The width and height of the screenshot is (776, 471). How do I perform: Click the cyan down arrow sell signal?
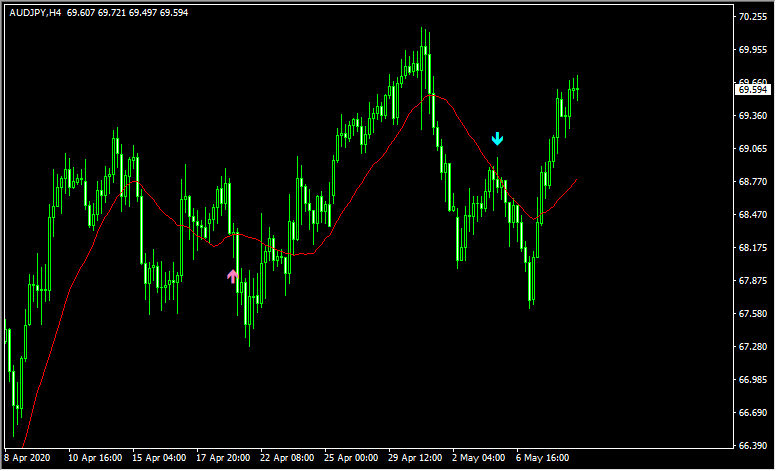(x=497, y=139)
